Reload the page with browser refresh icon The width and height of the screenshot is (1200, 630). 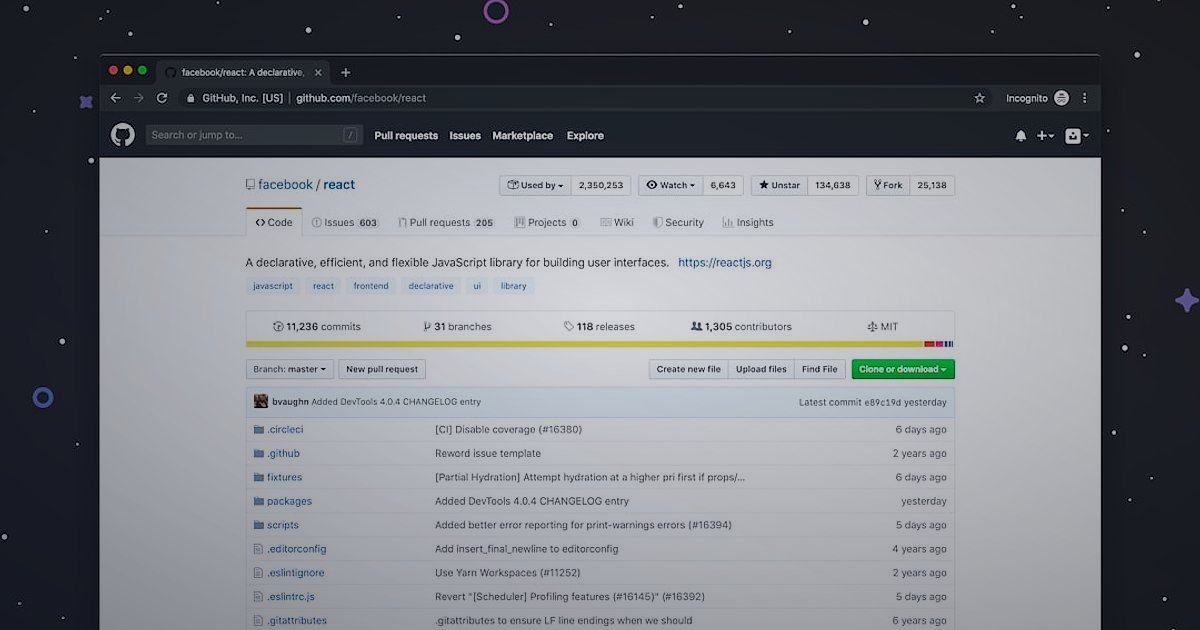coord(162,98)
